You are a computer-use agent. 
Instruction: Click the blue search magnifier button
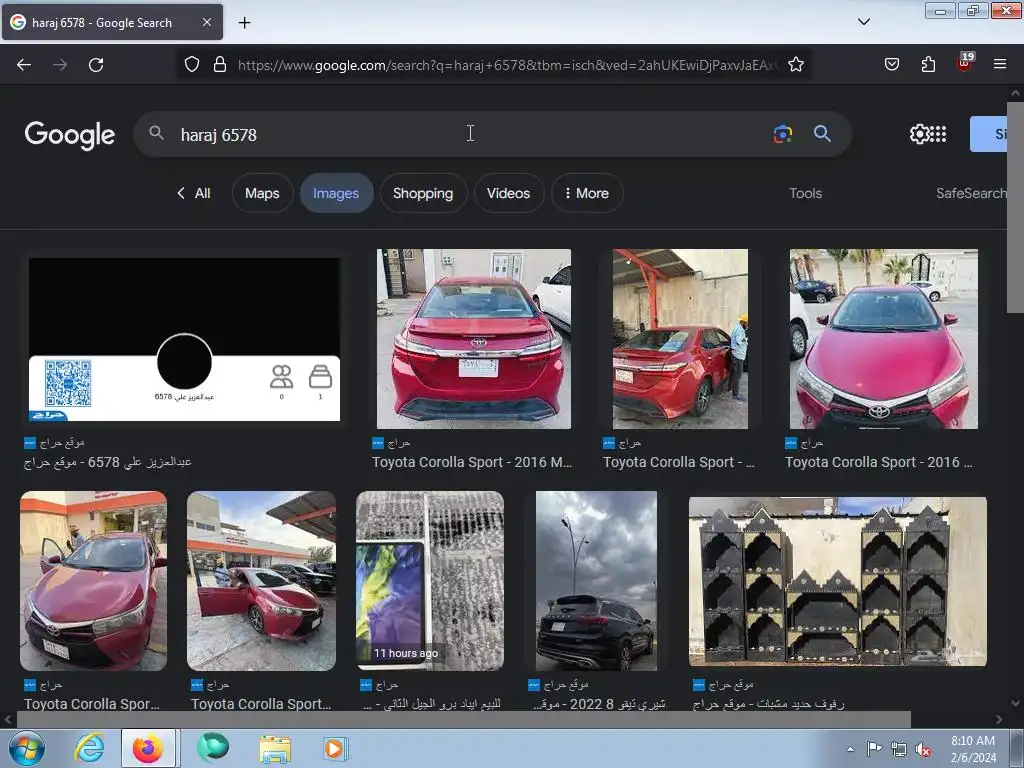tap(822, 134)
